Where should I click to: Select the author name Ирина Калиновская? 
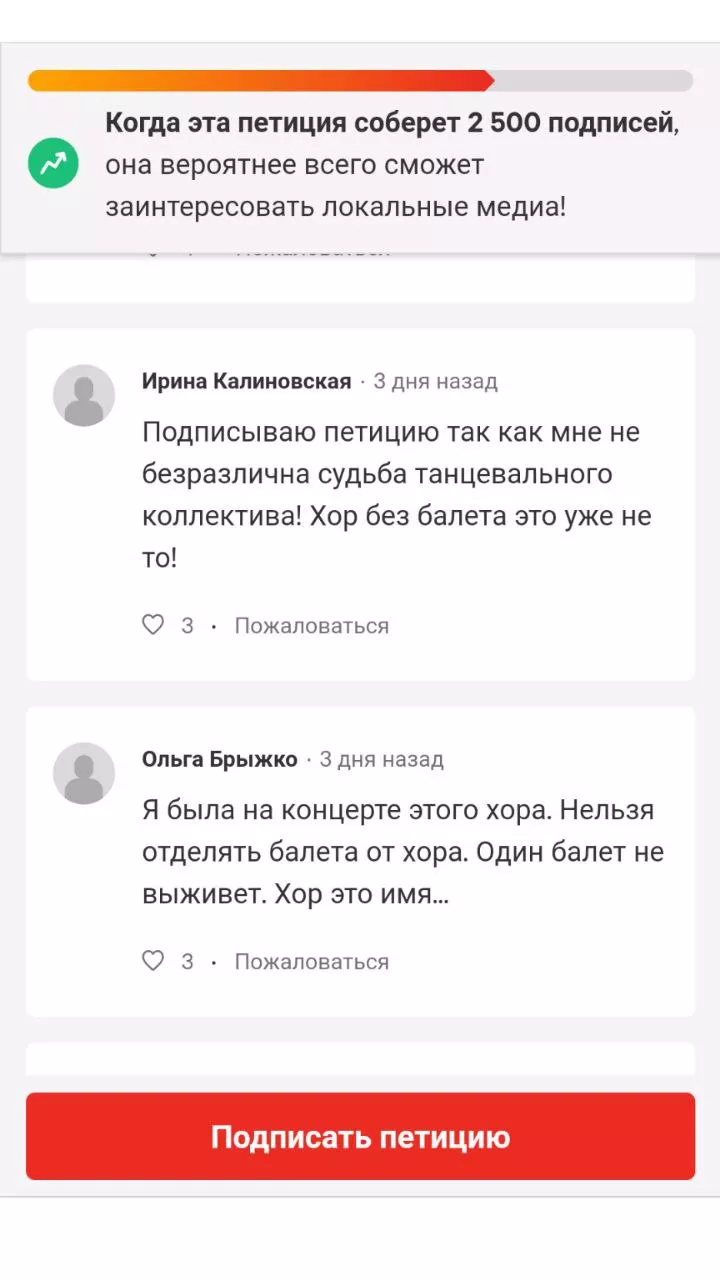pos(246,381)
